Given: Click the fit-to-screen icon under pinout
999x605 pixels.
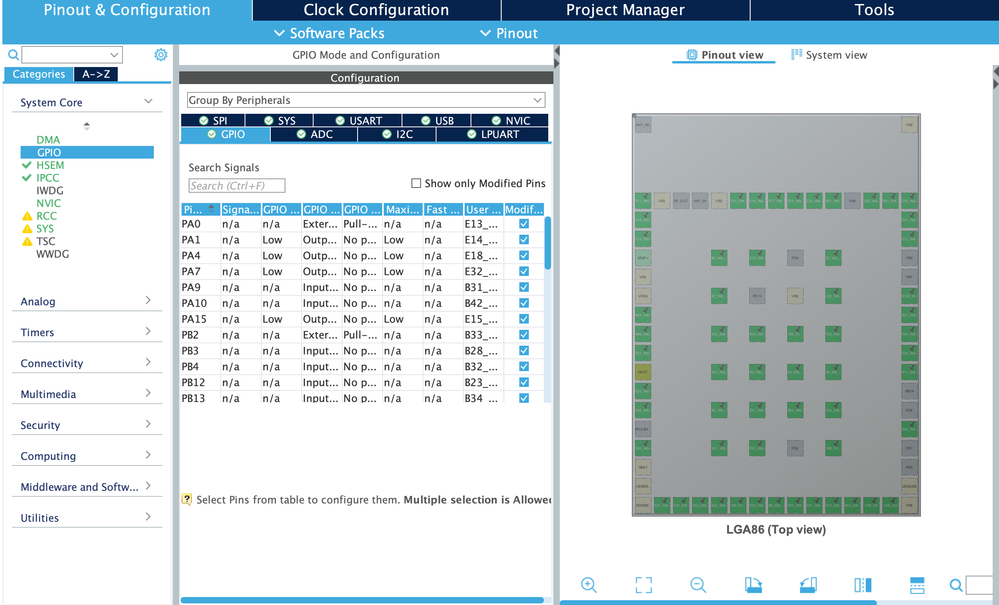Looking at the screenshot, I should click(643, 585).
